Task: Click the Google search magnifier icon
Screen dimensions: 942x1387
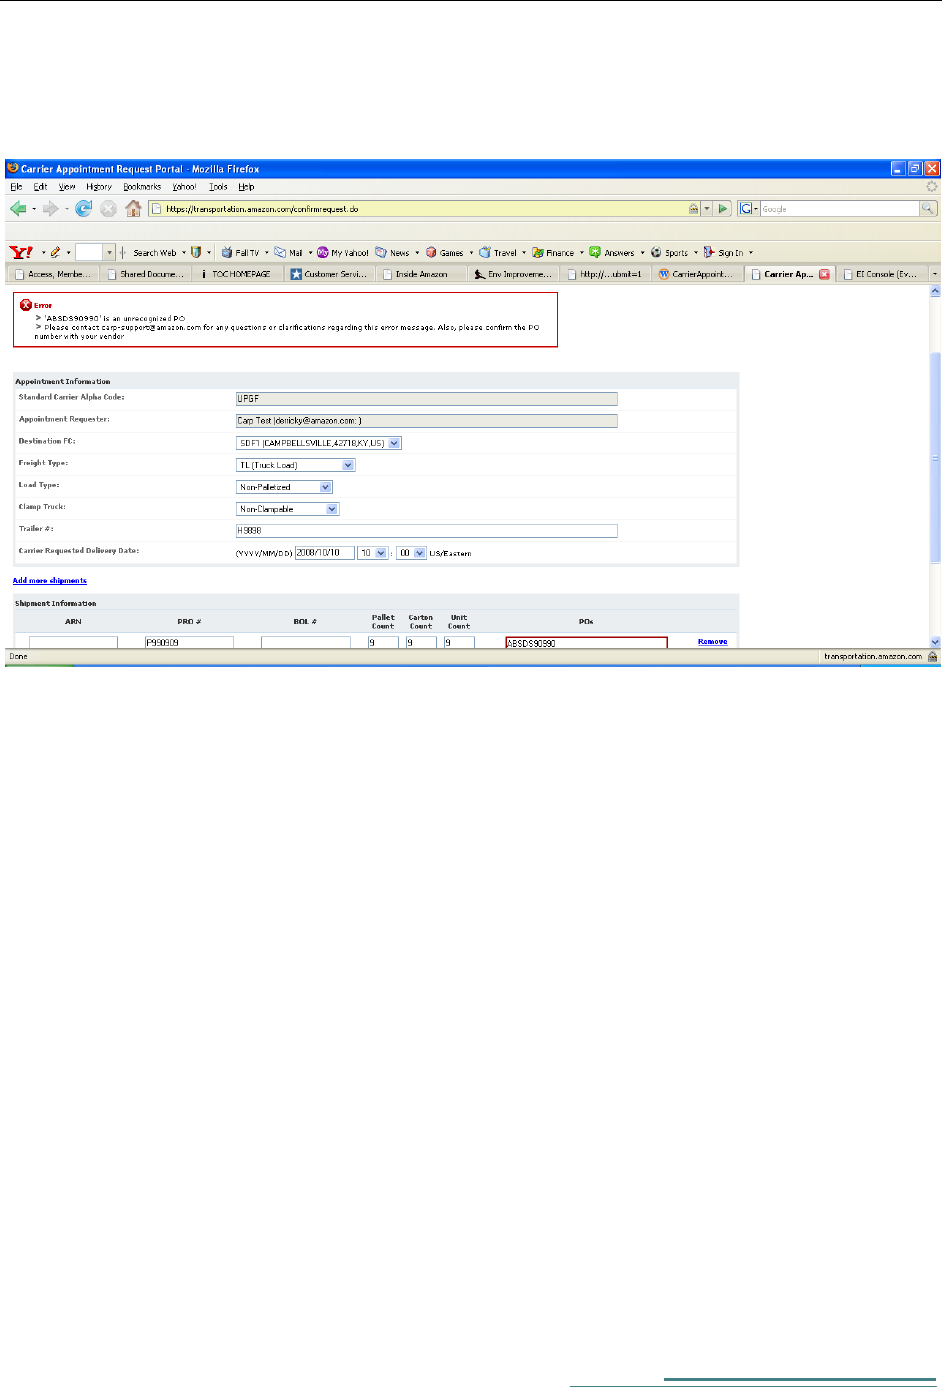Action: coord(928,208)
